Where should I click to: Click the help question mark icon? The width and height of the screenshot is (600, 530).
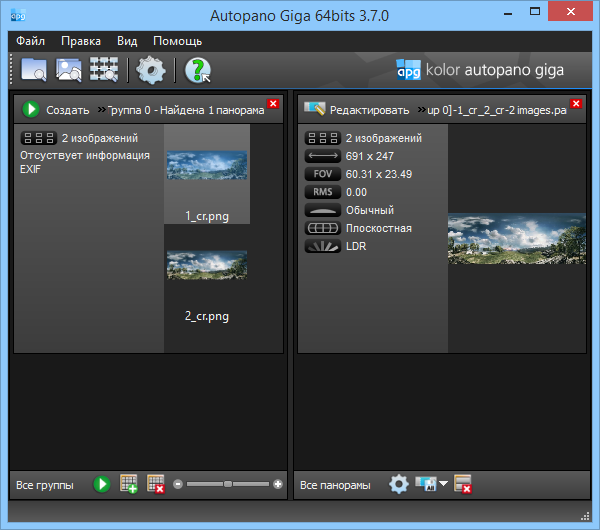[198, 70]
